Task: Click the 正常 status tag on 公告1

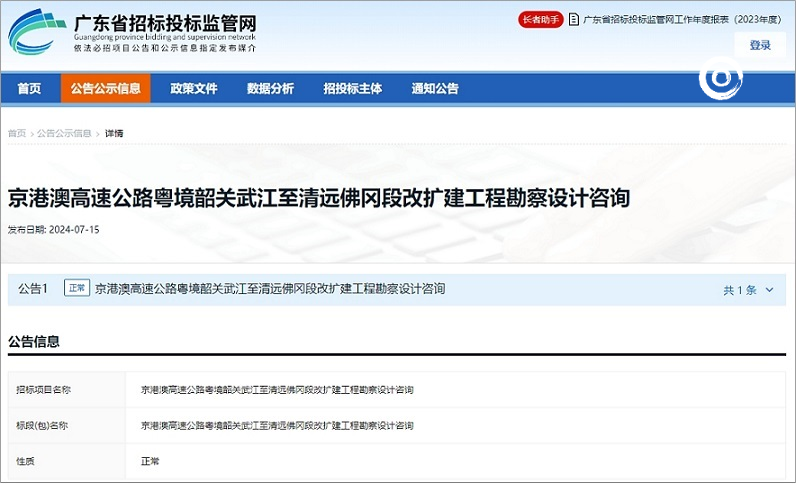Action: point(76,289)
